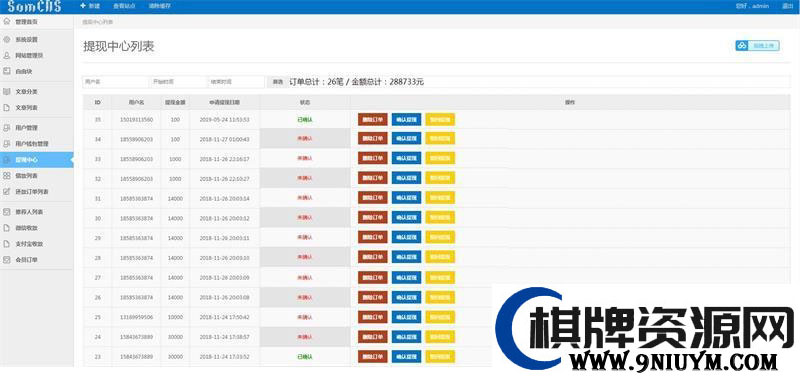800x379 pixels.
Task: Focus the 用户名 search input field
Action: pos(115,82)
